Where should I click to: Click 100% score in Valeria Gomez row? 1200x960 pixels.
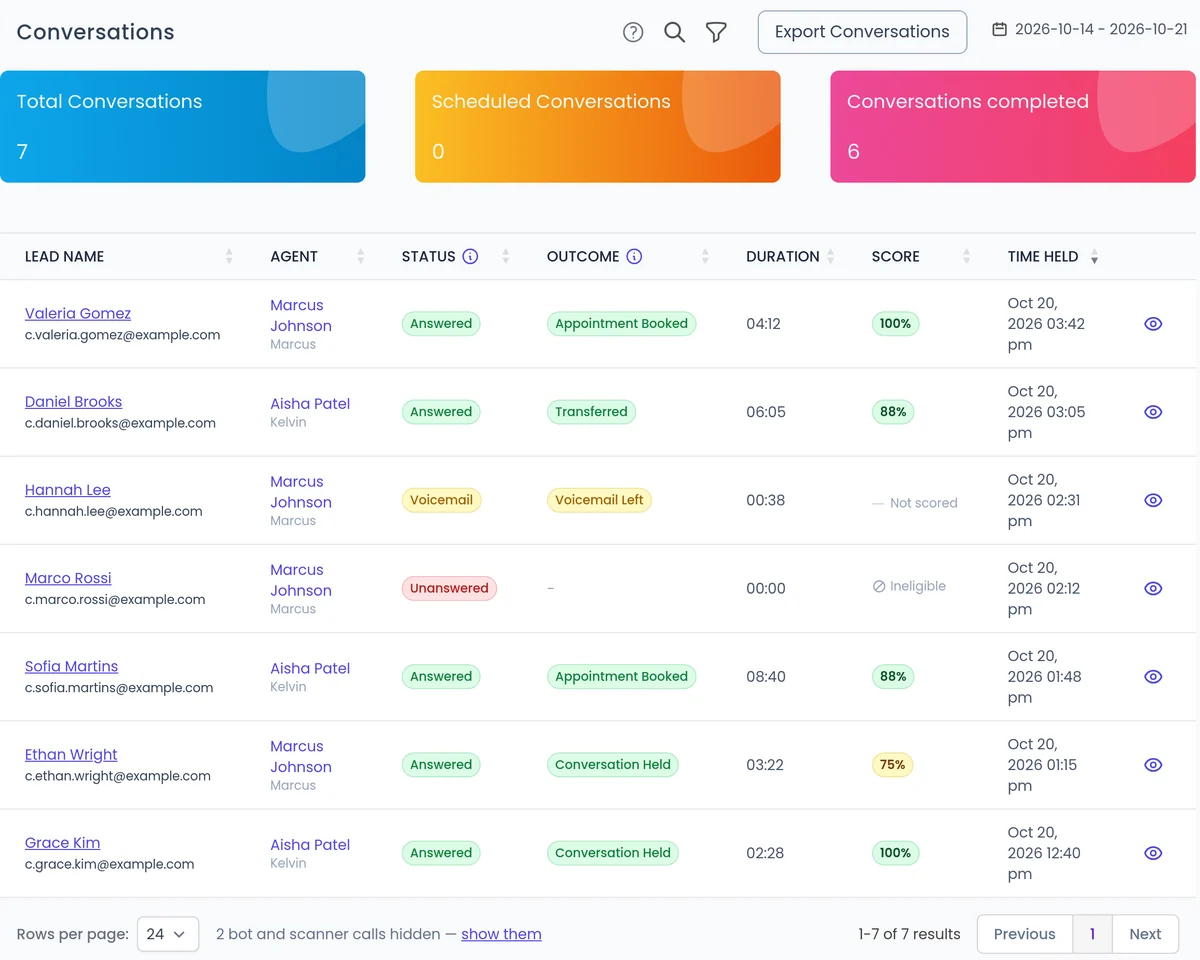click(895, 324)
